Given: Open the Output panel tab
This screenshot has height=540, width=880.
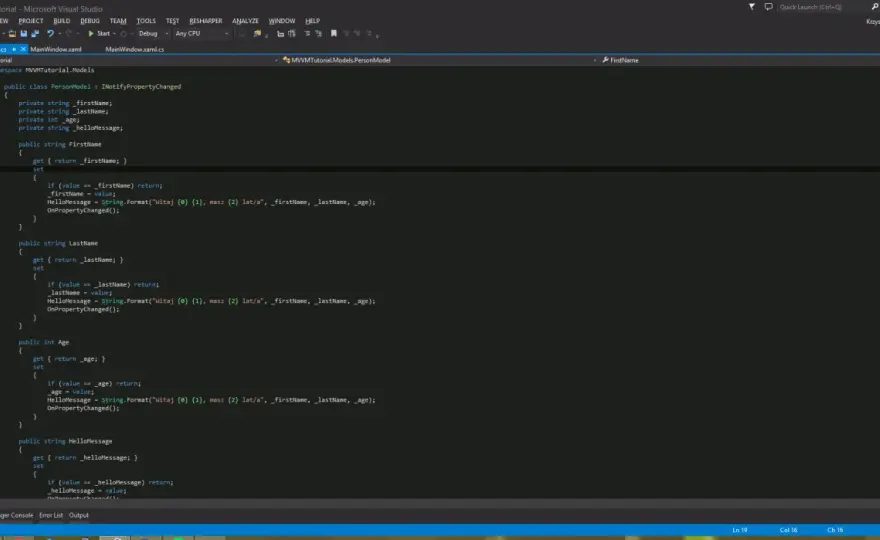Looking at the screenshot, I should pos(79,515).
